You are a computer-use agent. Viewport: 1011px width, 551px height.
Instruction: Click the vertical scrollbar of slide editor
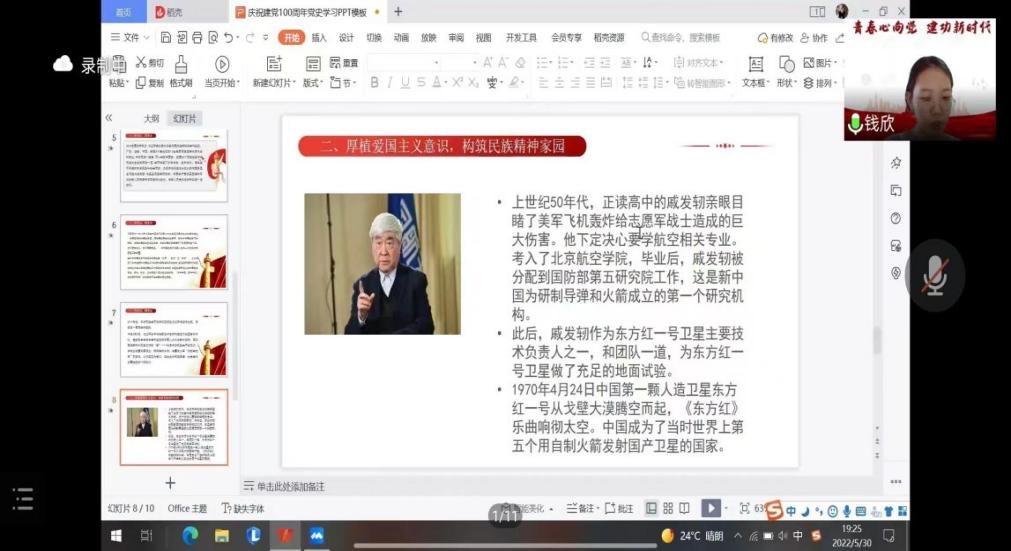pos(876,340)
